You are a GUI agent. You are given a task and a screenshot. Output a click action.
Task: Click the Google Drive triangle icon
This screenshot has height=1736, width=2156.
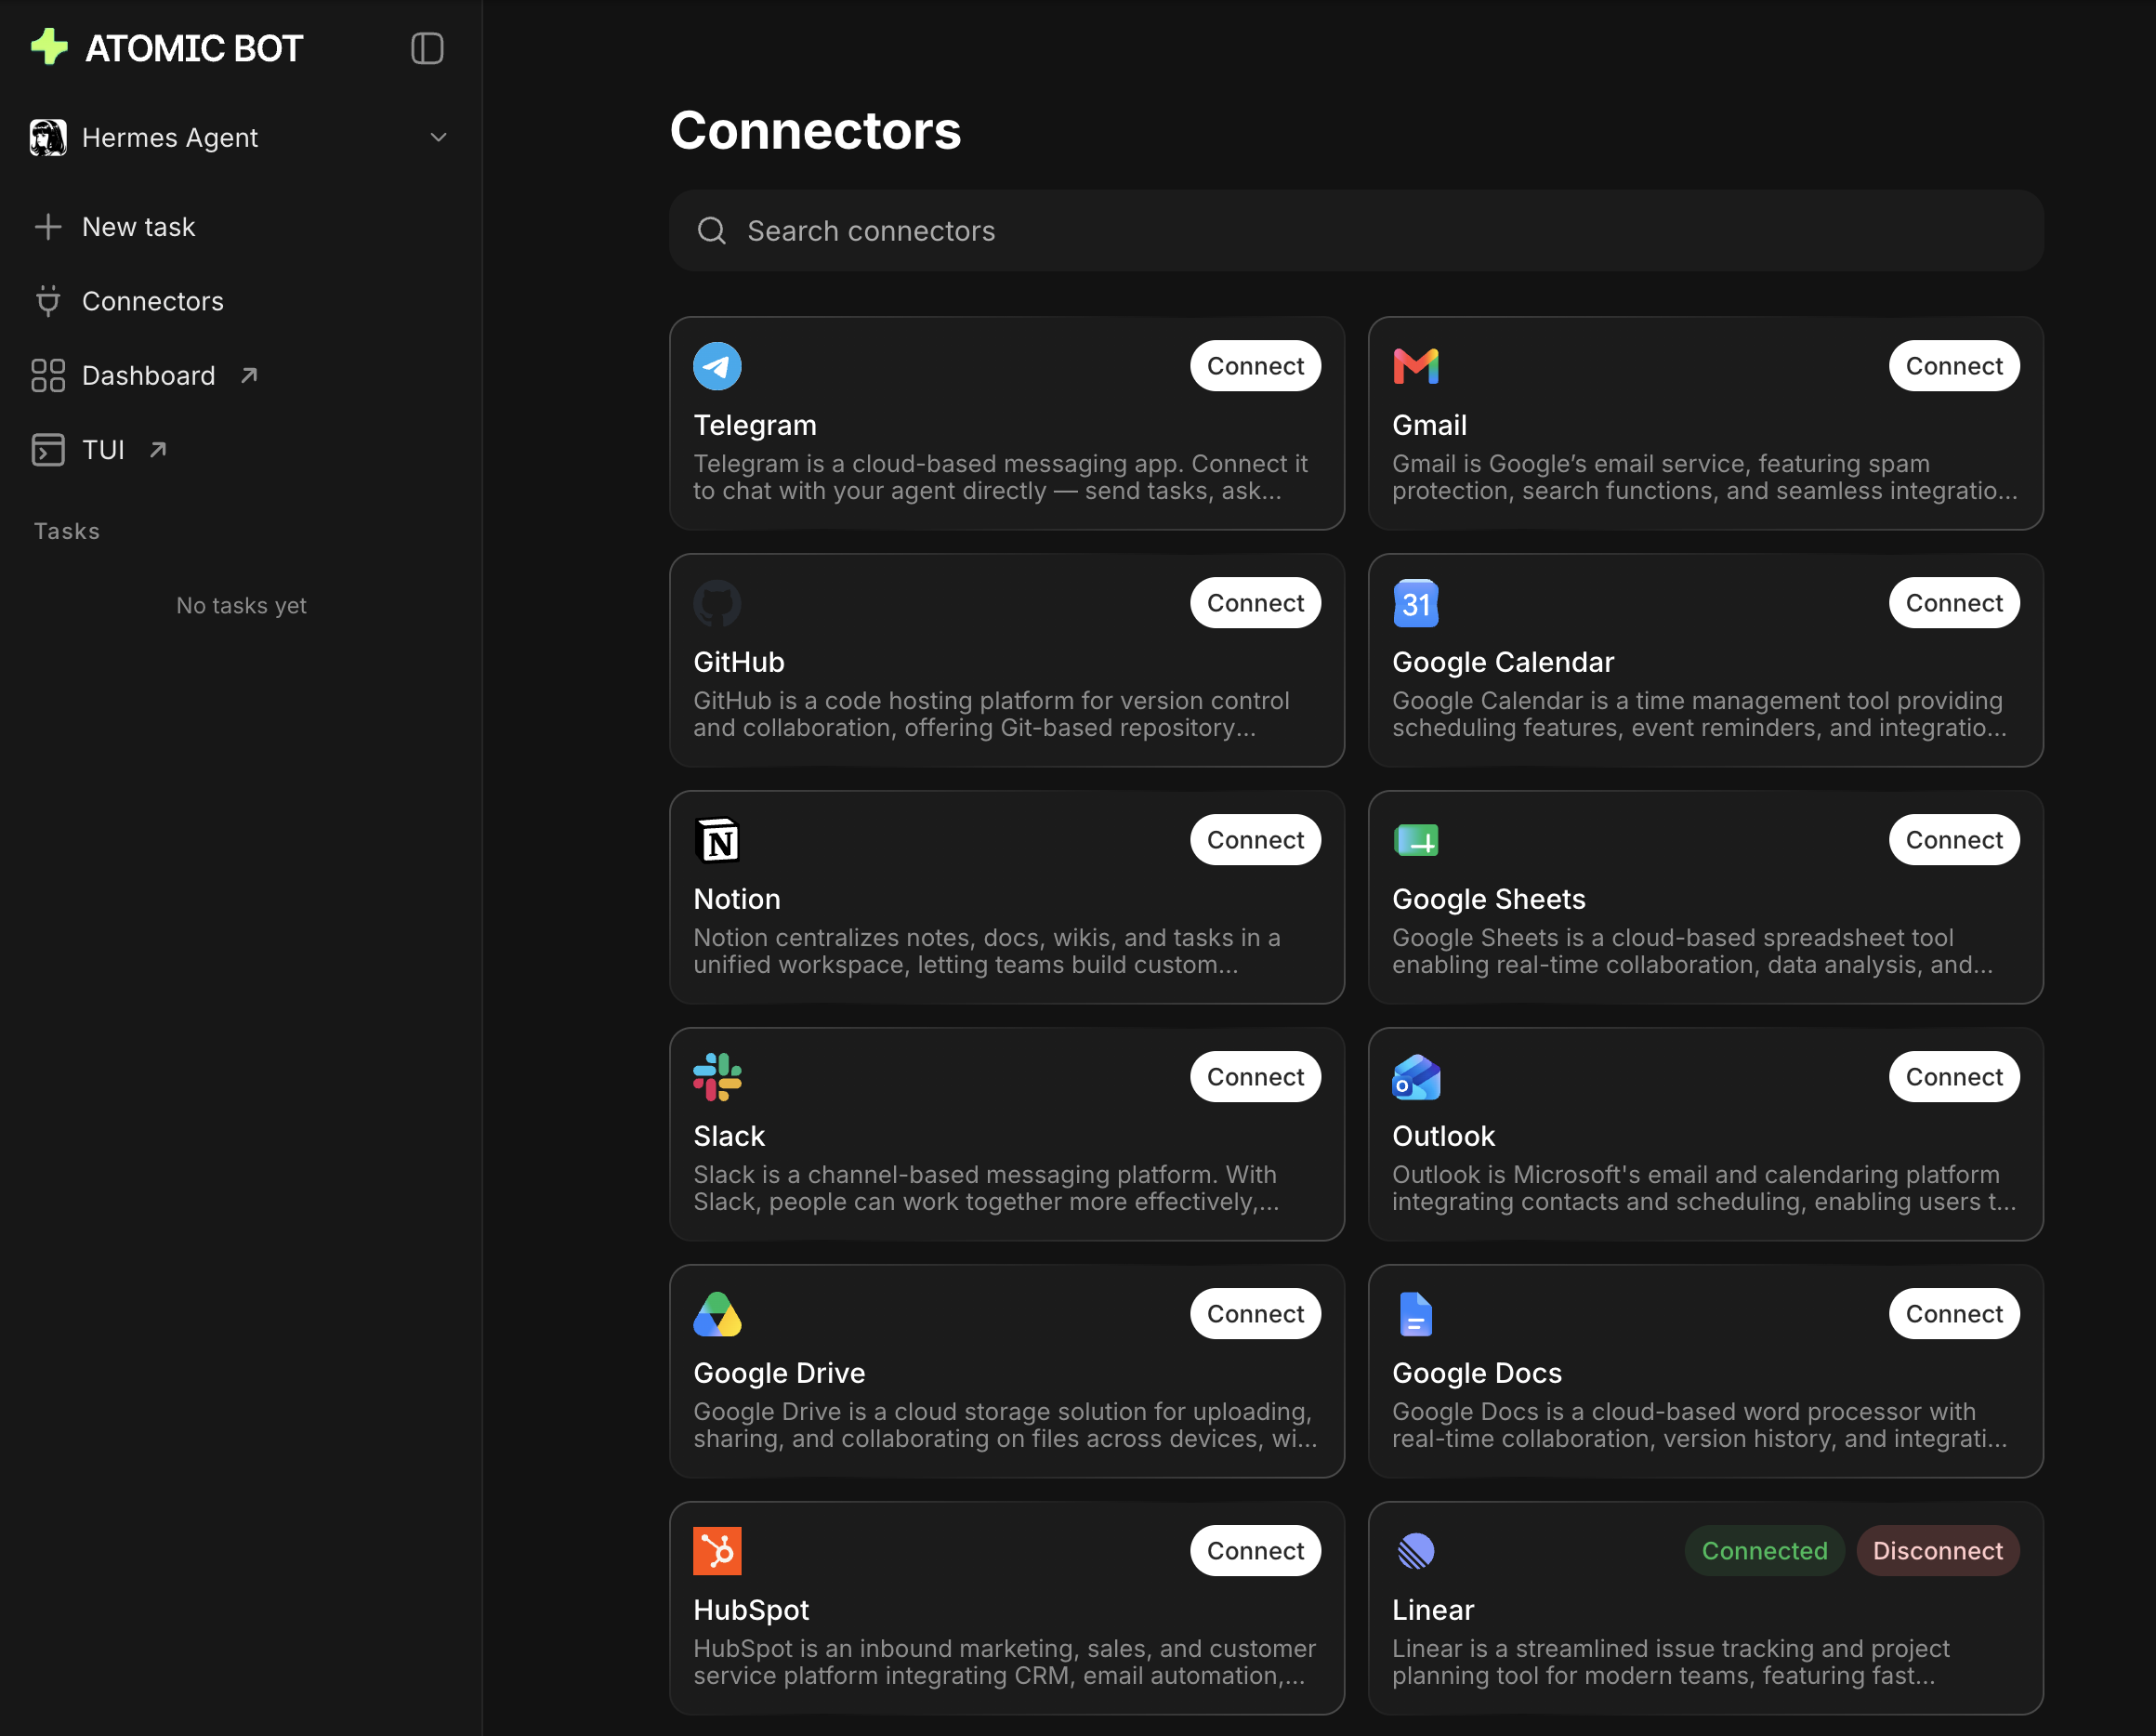click(717, 1314)
